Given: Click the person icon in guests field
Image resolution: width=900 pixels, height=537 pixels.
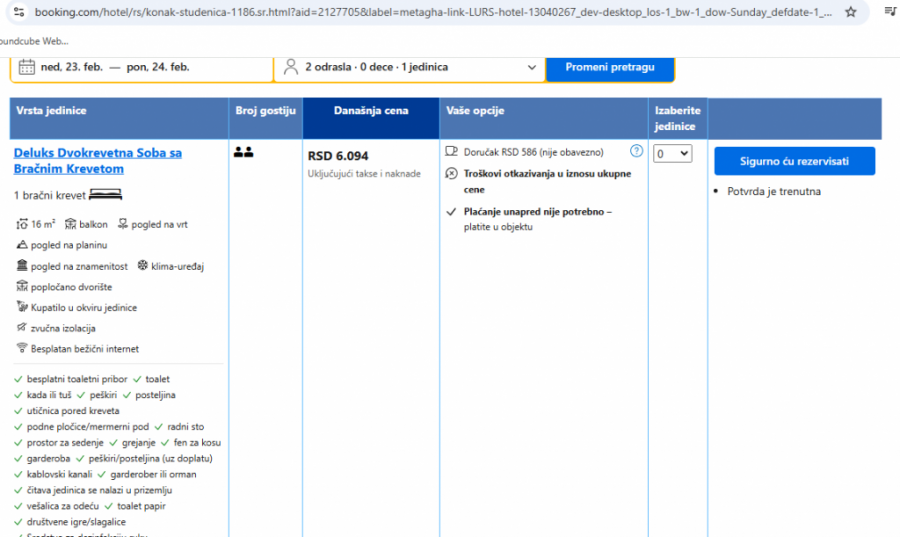Looking at the screenshot, I should point(291,67).
